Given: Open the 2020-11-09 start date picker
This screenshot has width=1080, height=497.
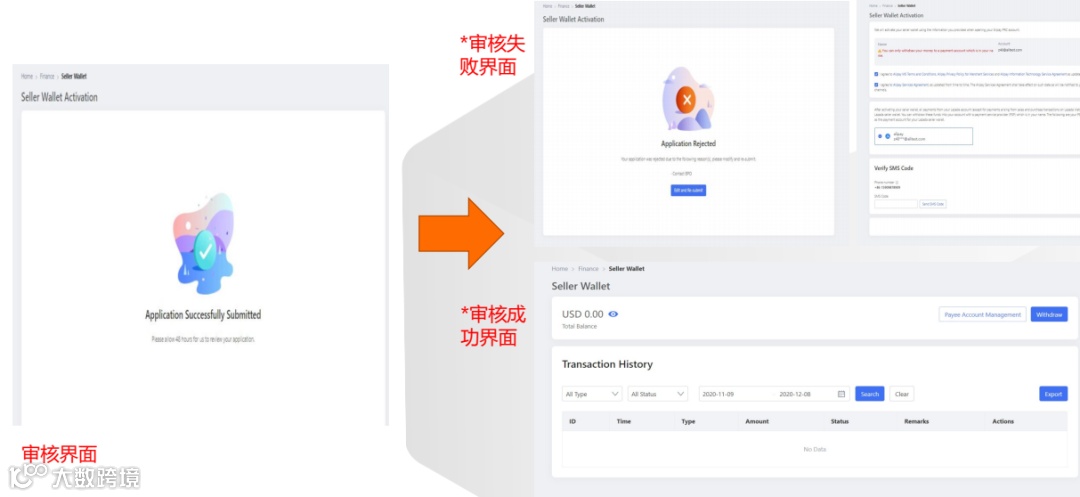Looking at the screenshot, I should 717,394.
